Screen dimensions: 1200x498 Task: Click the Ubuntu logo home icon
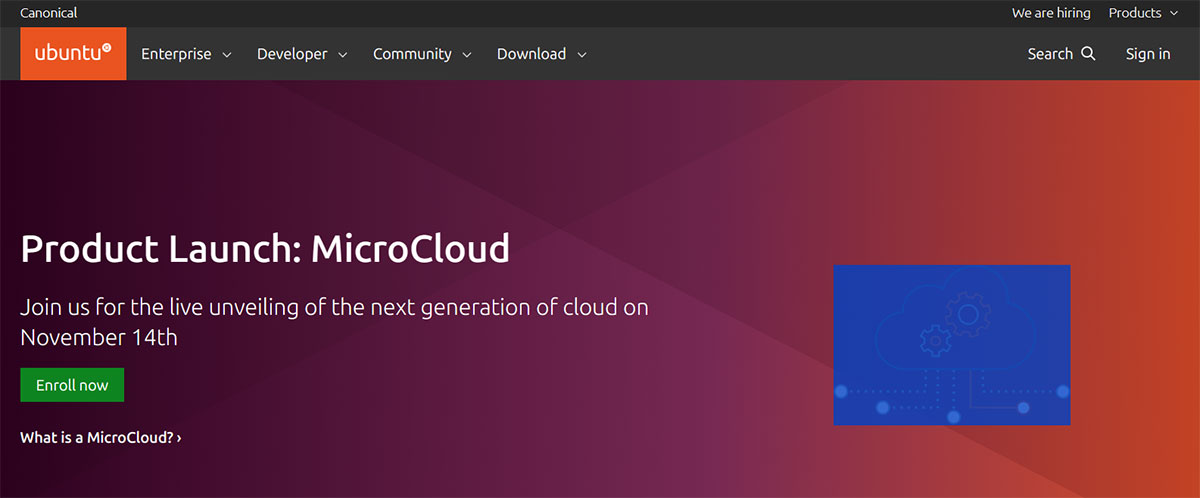coord(73,54)
